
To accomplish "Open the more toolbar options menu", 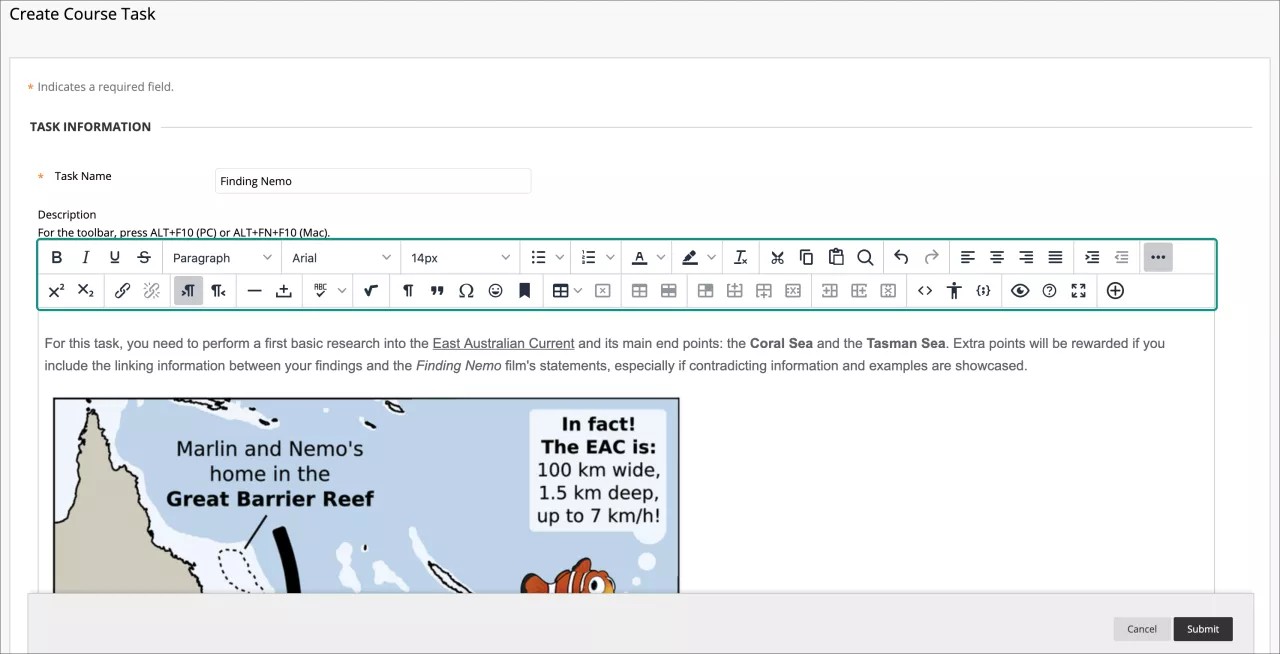I will (x=1157, y=257).
